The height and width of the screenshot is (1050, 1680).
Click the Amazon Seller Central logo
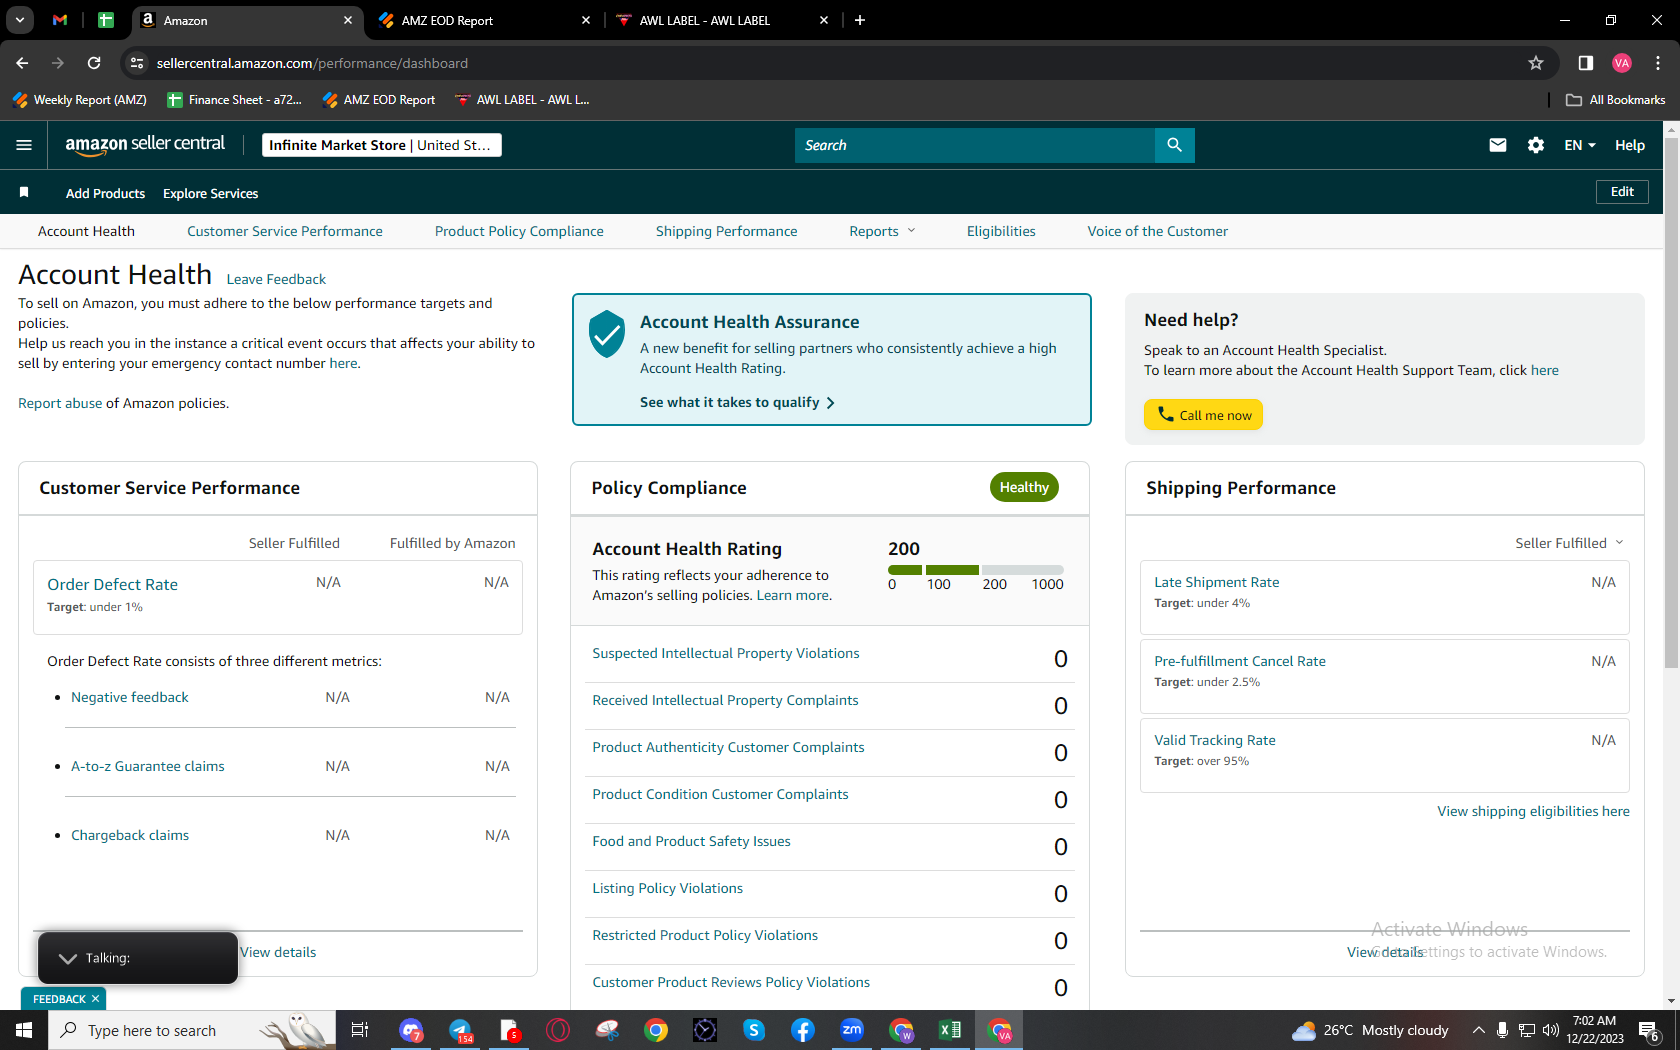point(145,145)
